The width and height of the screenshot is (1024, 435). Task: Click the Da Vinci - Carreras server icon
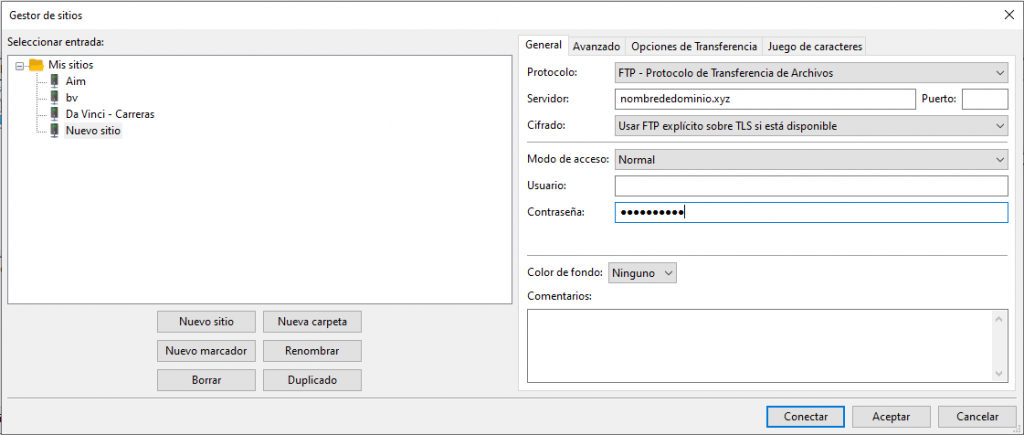tap(55, 114)
